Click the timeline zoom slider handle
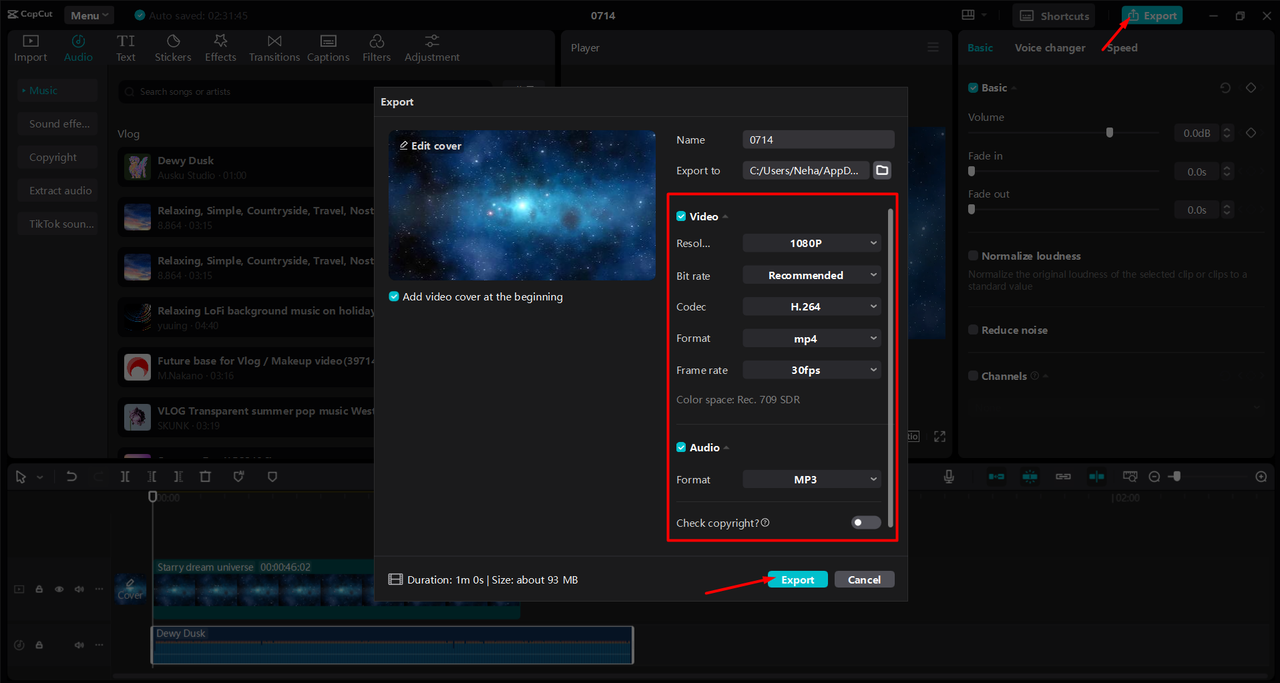Image resolution: width=1280 pixels, height=683 pixels. (1177, 477)
